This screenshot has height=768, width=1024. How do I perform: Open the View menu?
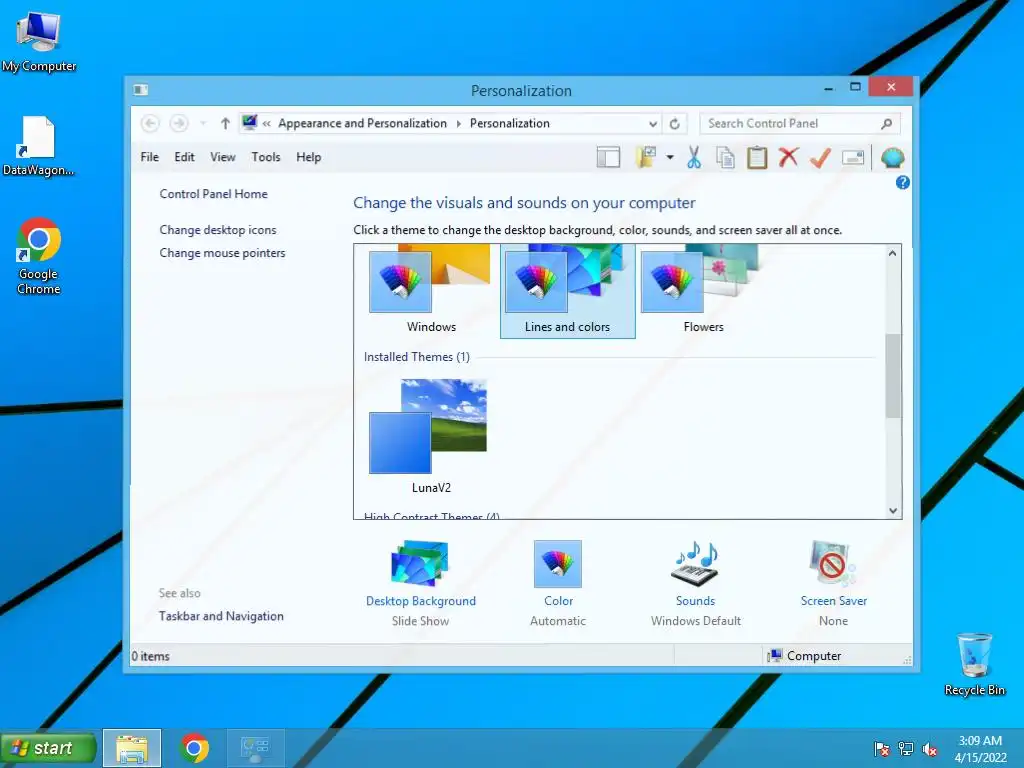click(223, 157)
